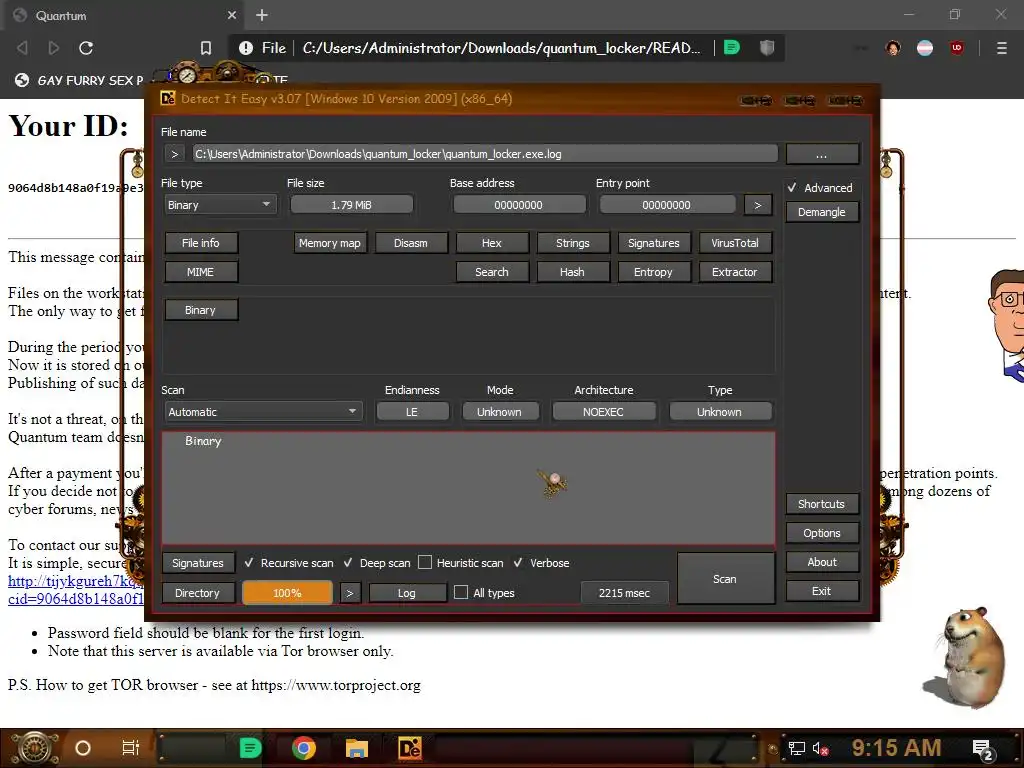Select the Quantum browser tab
Screen dimensions: 1024x768
(122, 15)
